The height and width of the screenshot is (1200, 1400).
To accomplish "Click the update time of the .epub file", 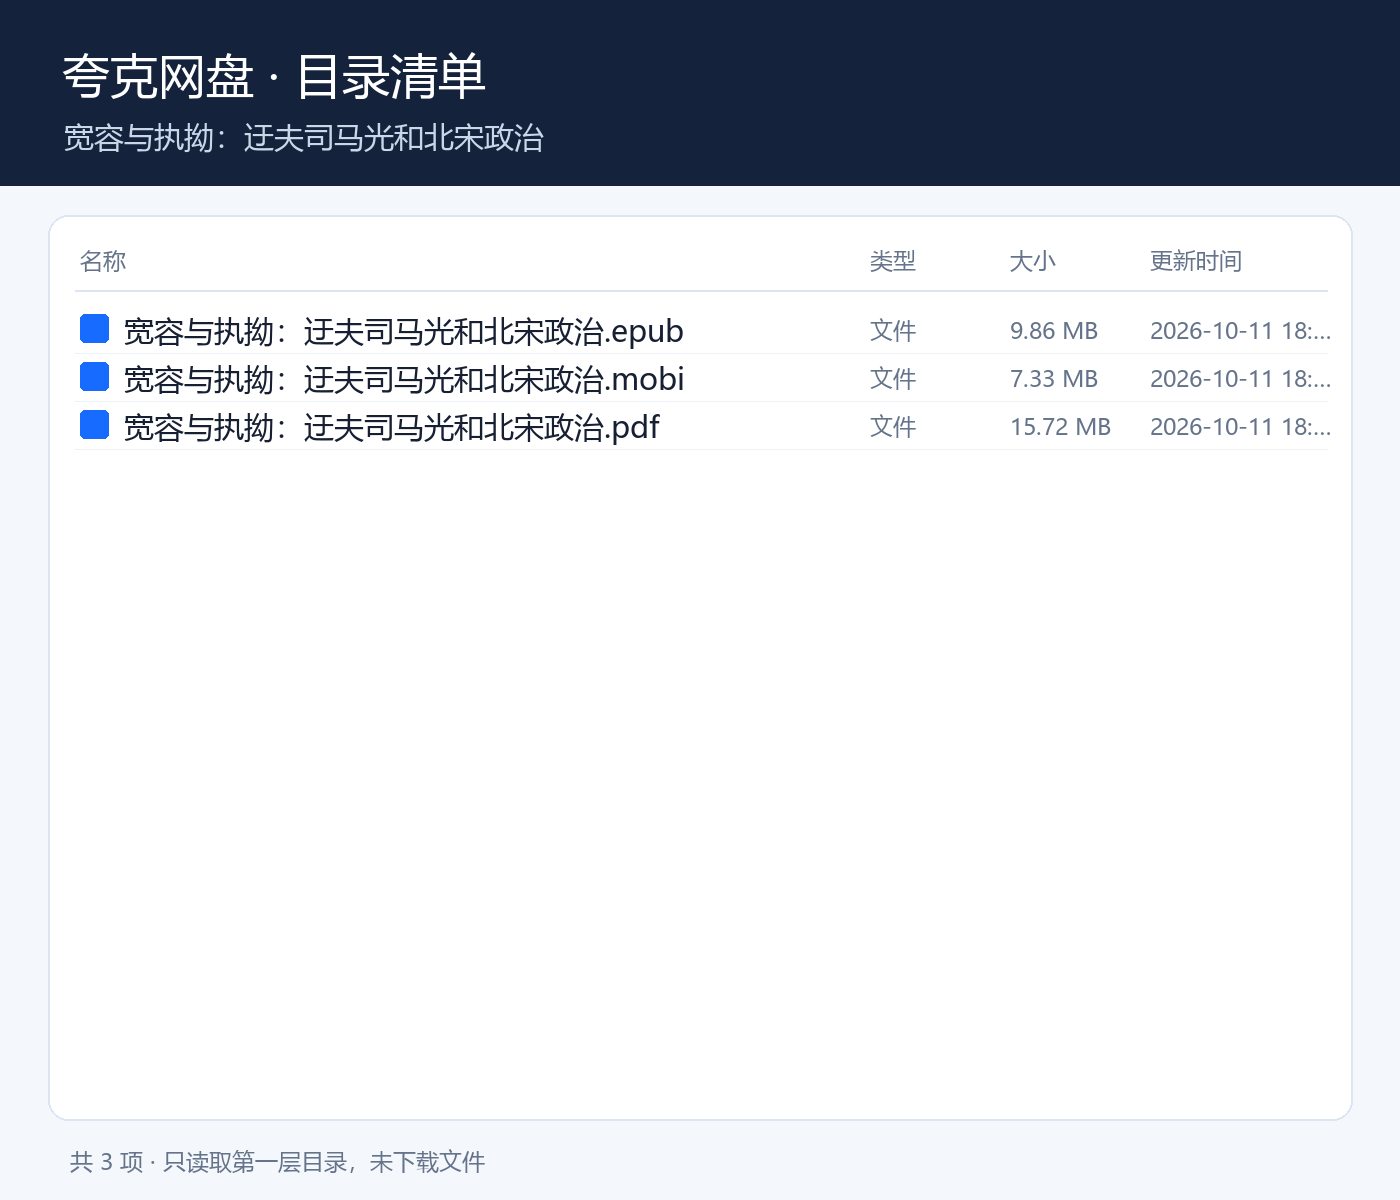I will (1240, 331).
